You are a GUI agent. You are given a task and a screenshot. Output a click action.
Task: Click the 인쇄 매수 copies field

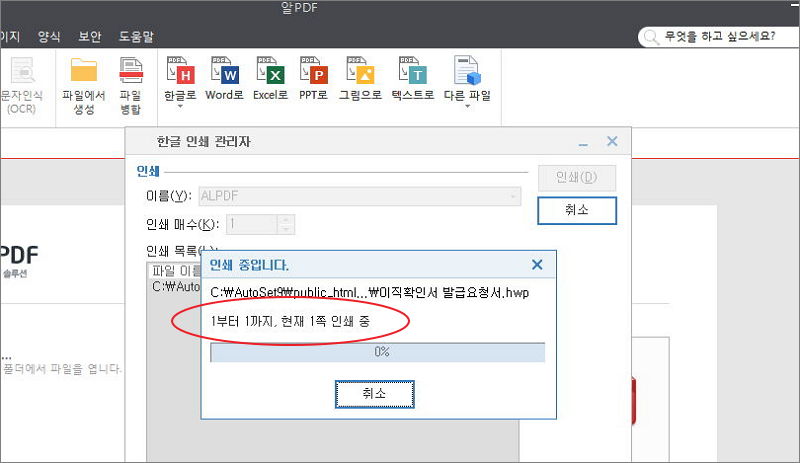click(252, 224)
